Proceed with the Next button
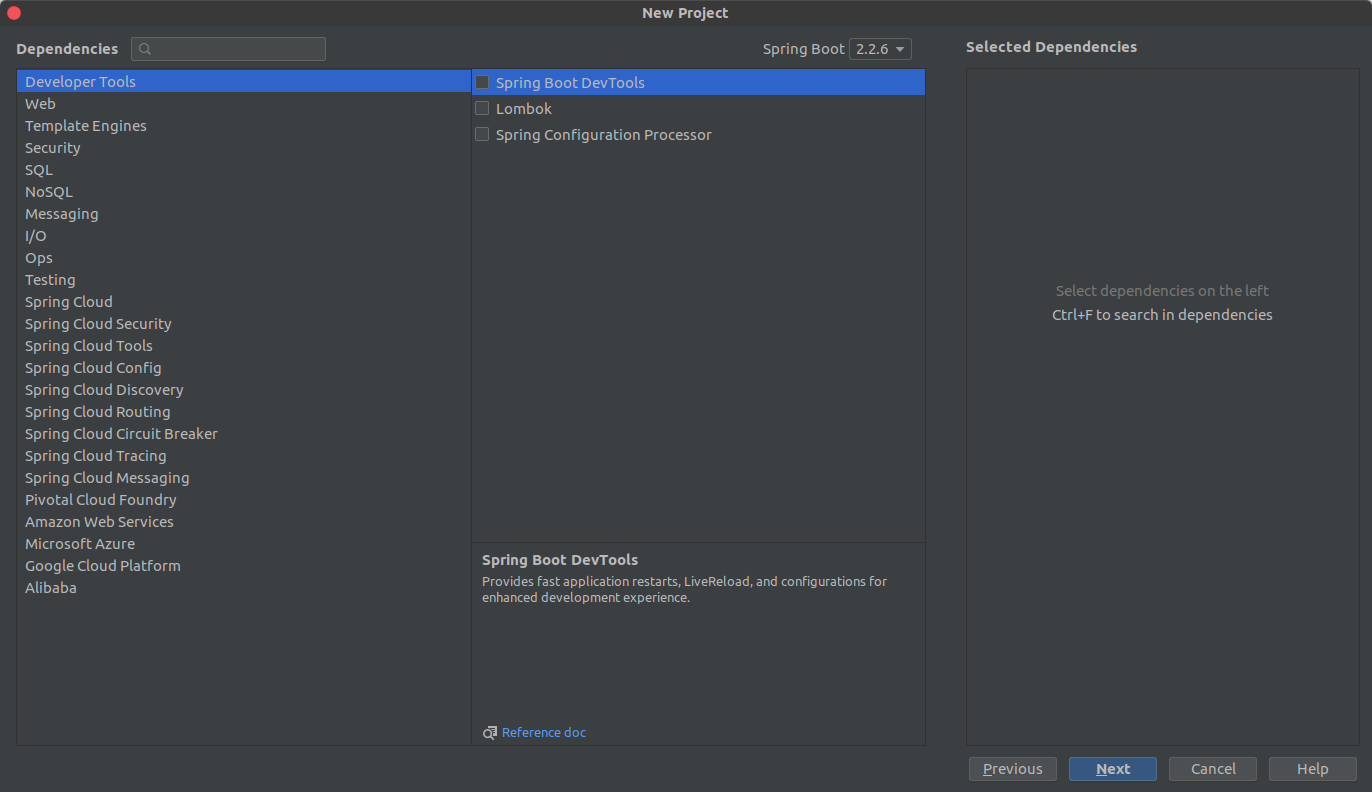 pos(1113,769)
